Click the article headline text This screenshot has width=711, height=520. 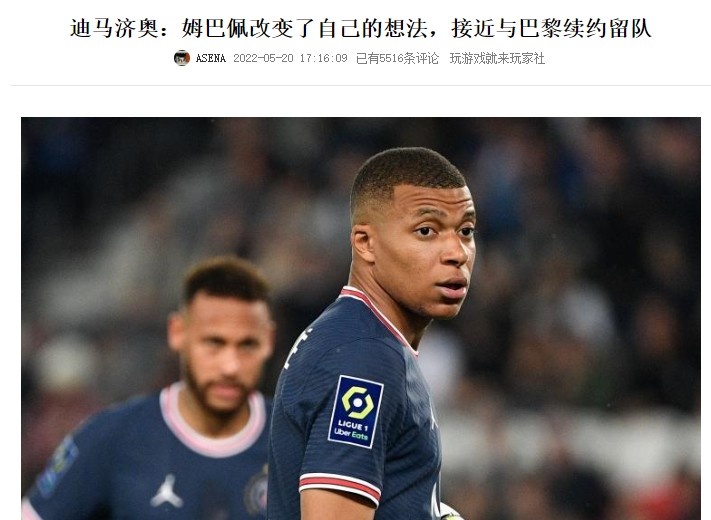click(x=360, y=28)
